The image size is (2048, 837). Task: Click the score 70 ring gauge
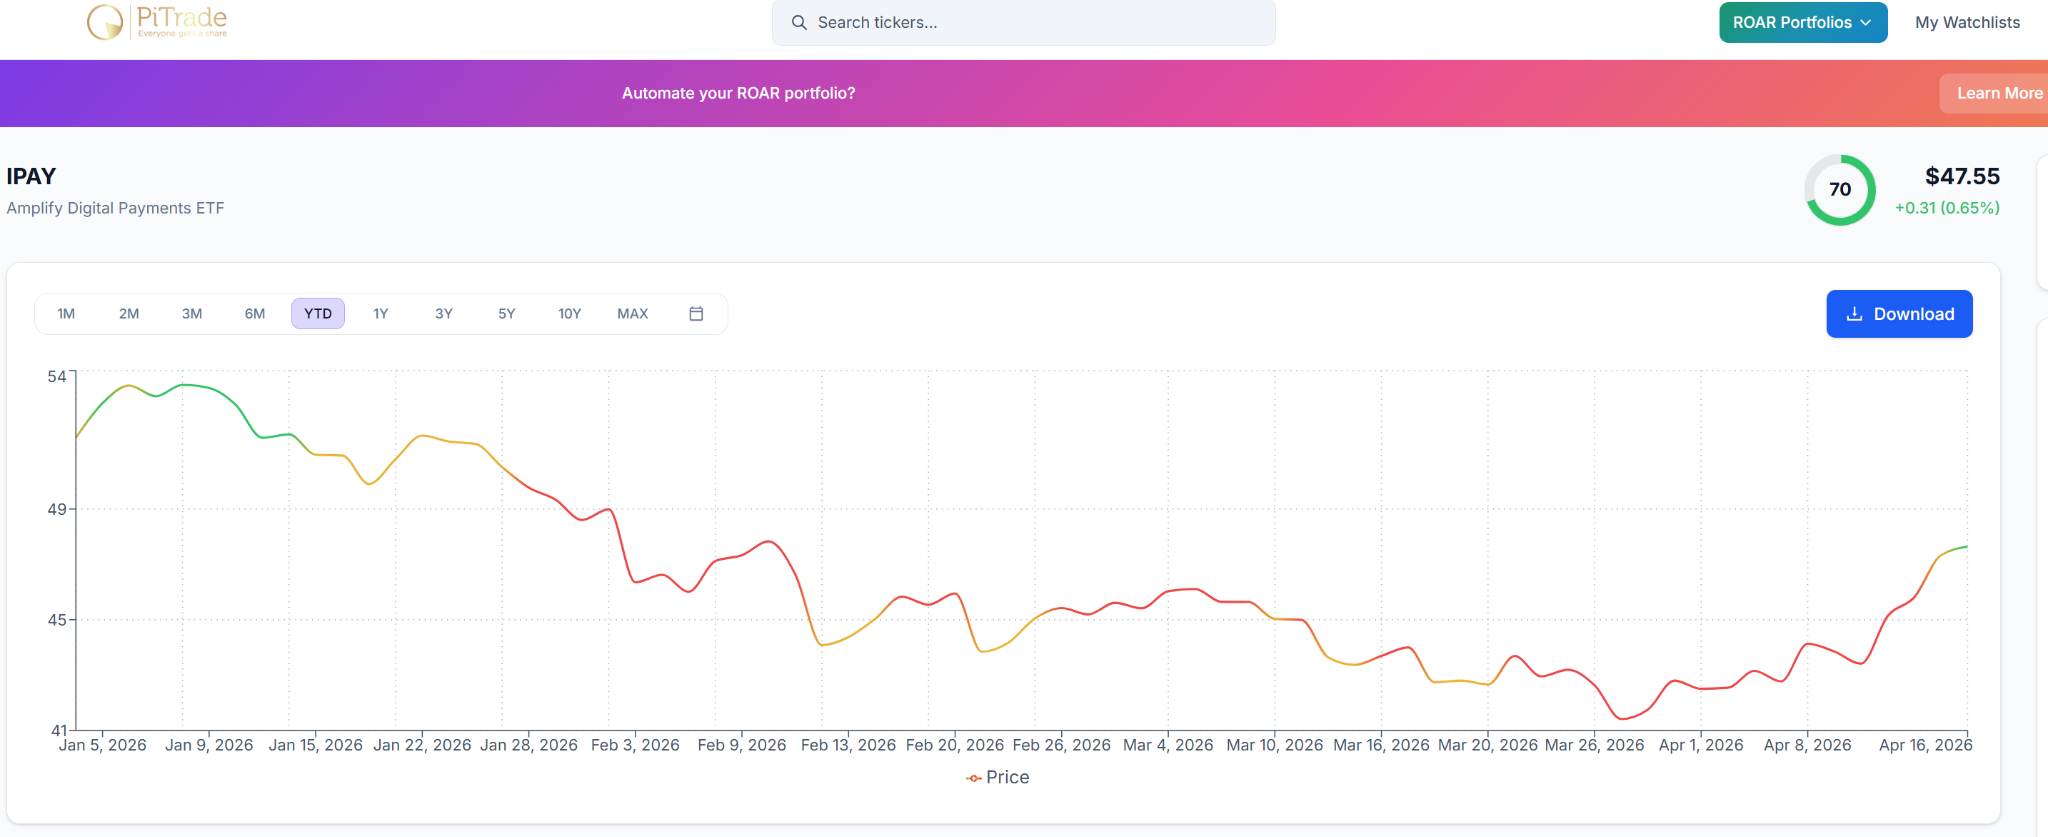(x=1839, y=190)
